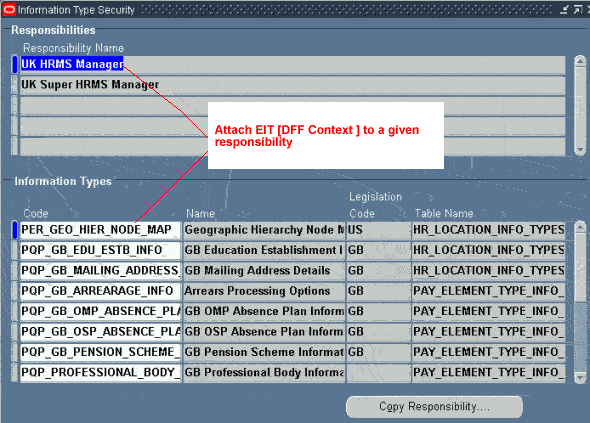
Task: Click the Copy Responsibility button
Action: coord(434,406)
